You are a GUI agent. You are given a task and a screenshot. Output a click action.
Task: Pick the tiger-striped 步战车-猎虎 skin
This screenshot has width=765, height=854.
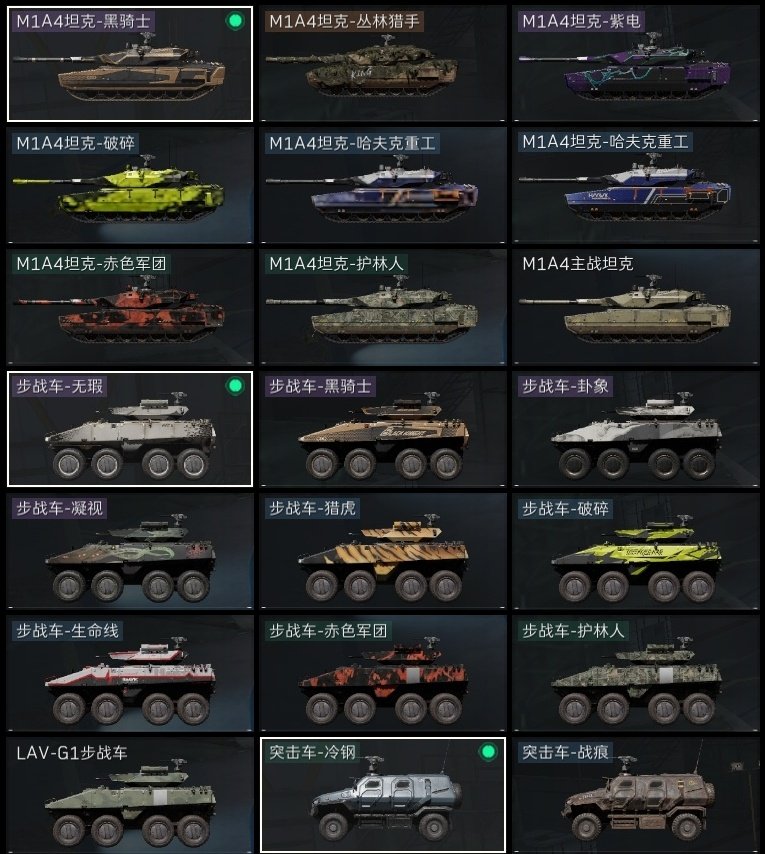tap(383, 551)
